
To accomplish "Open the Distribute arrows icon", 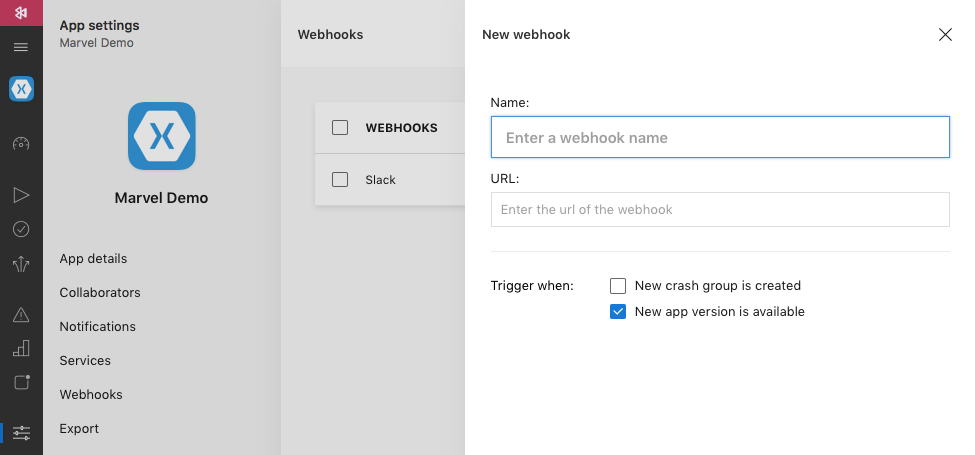I will [21, 264].
